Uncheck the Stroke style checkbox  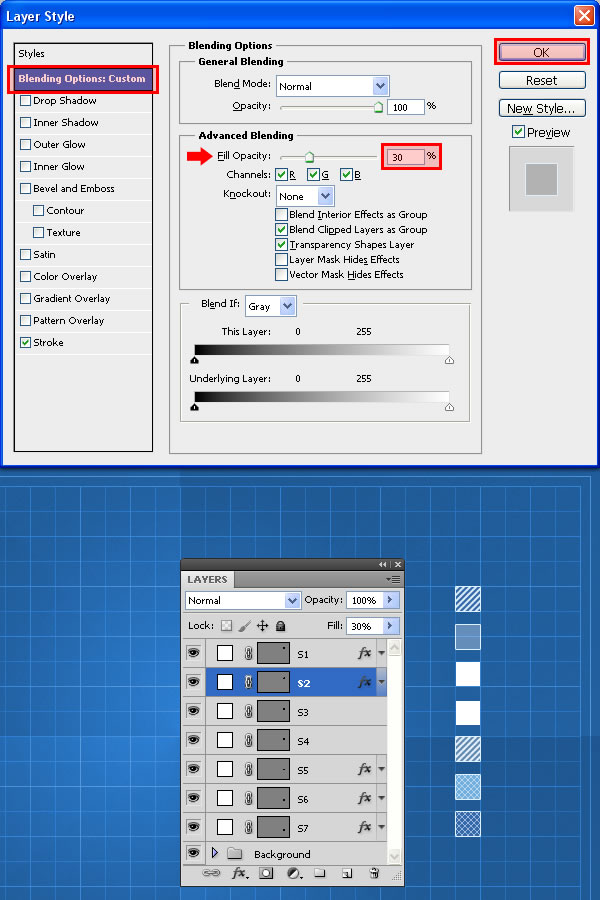25,343
